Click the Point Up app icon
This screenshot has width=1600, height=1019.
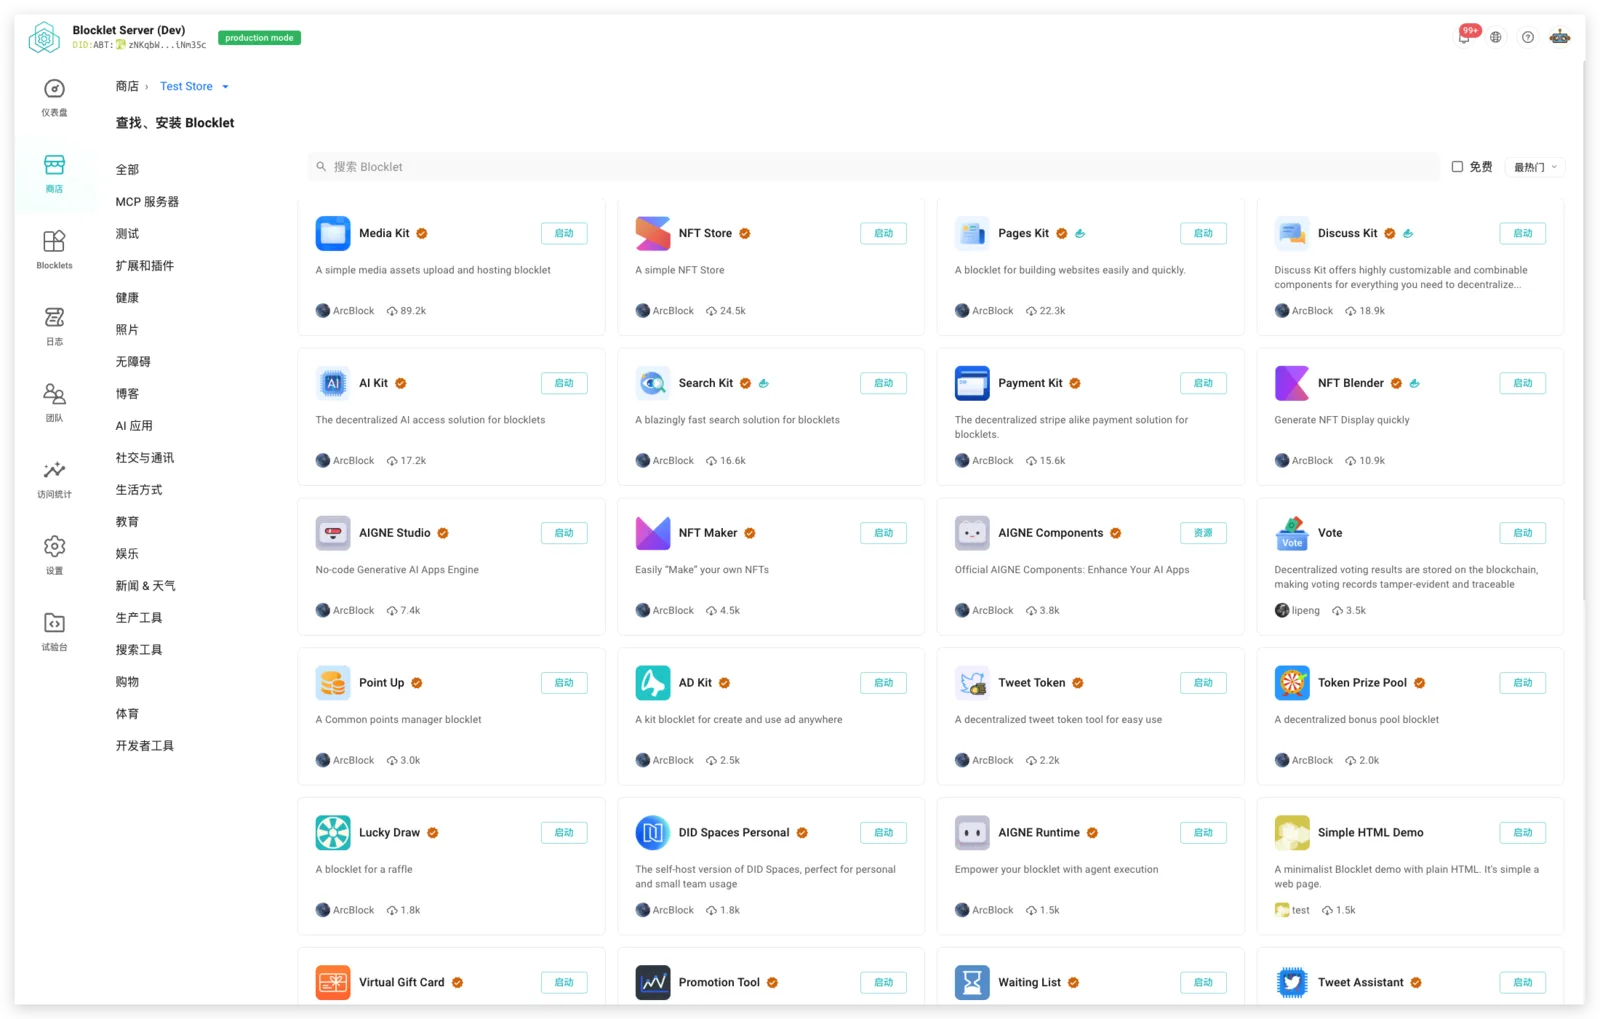[x=333, y=683]
